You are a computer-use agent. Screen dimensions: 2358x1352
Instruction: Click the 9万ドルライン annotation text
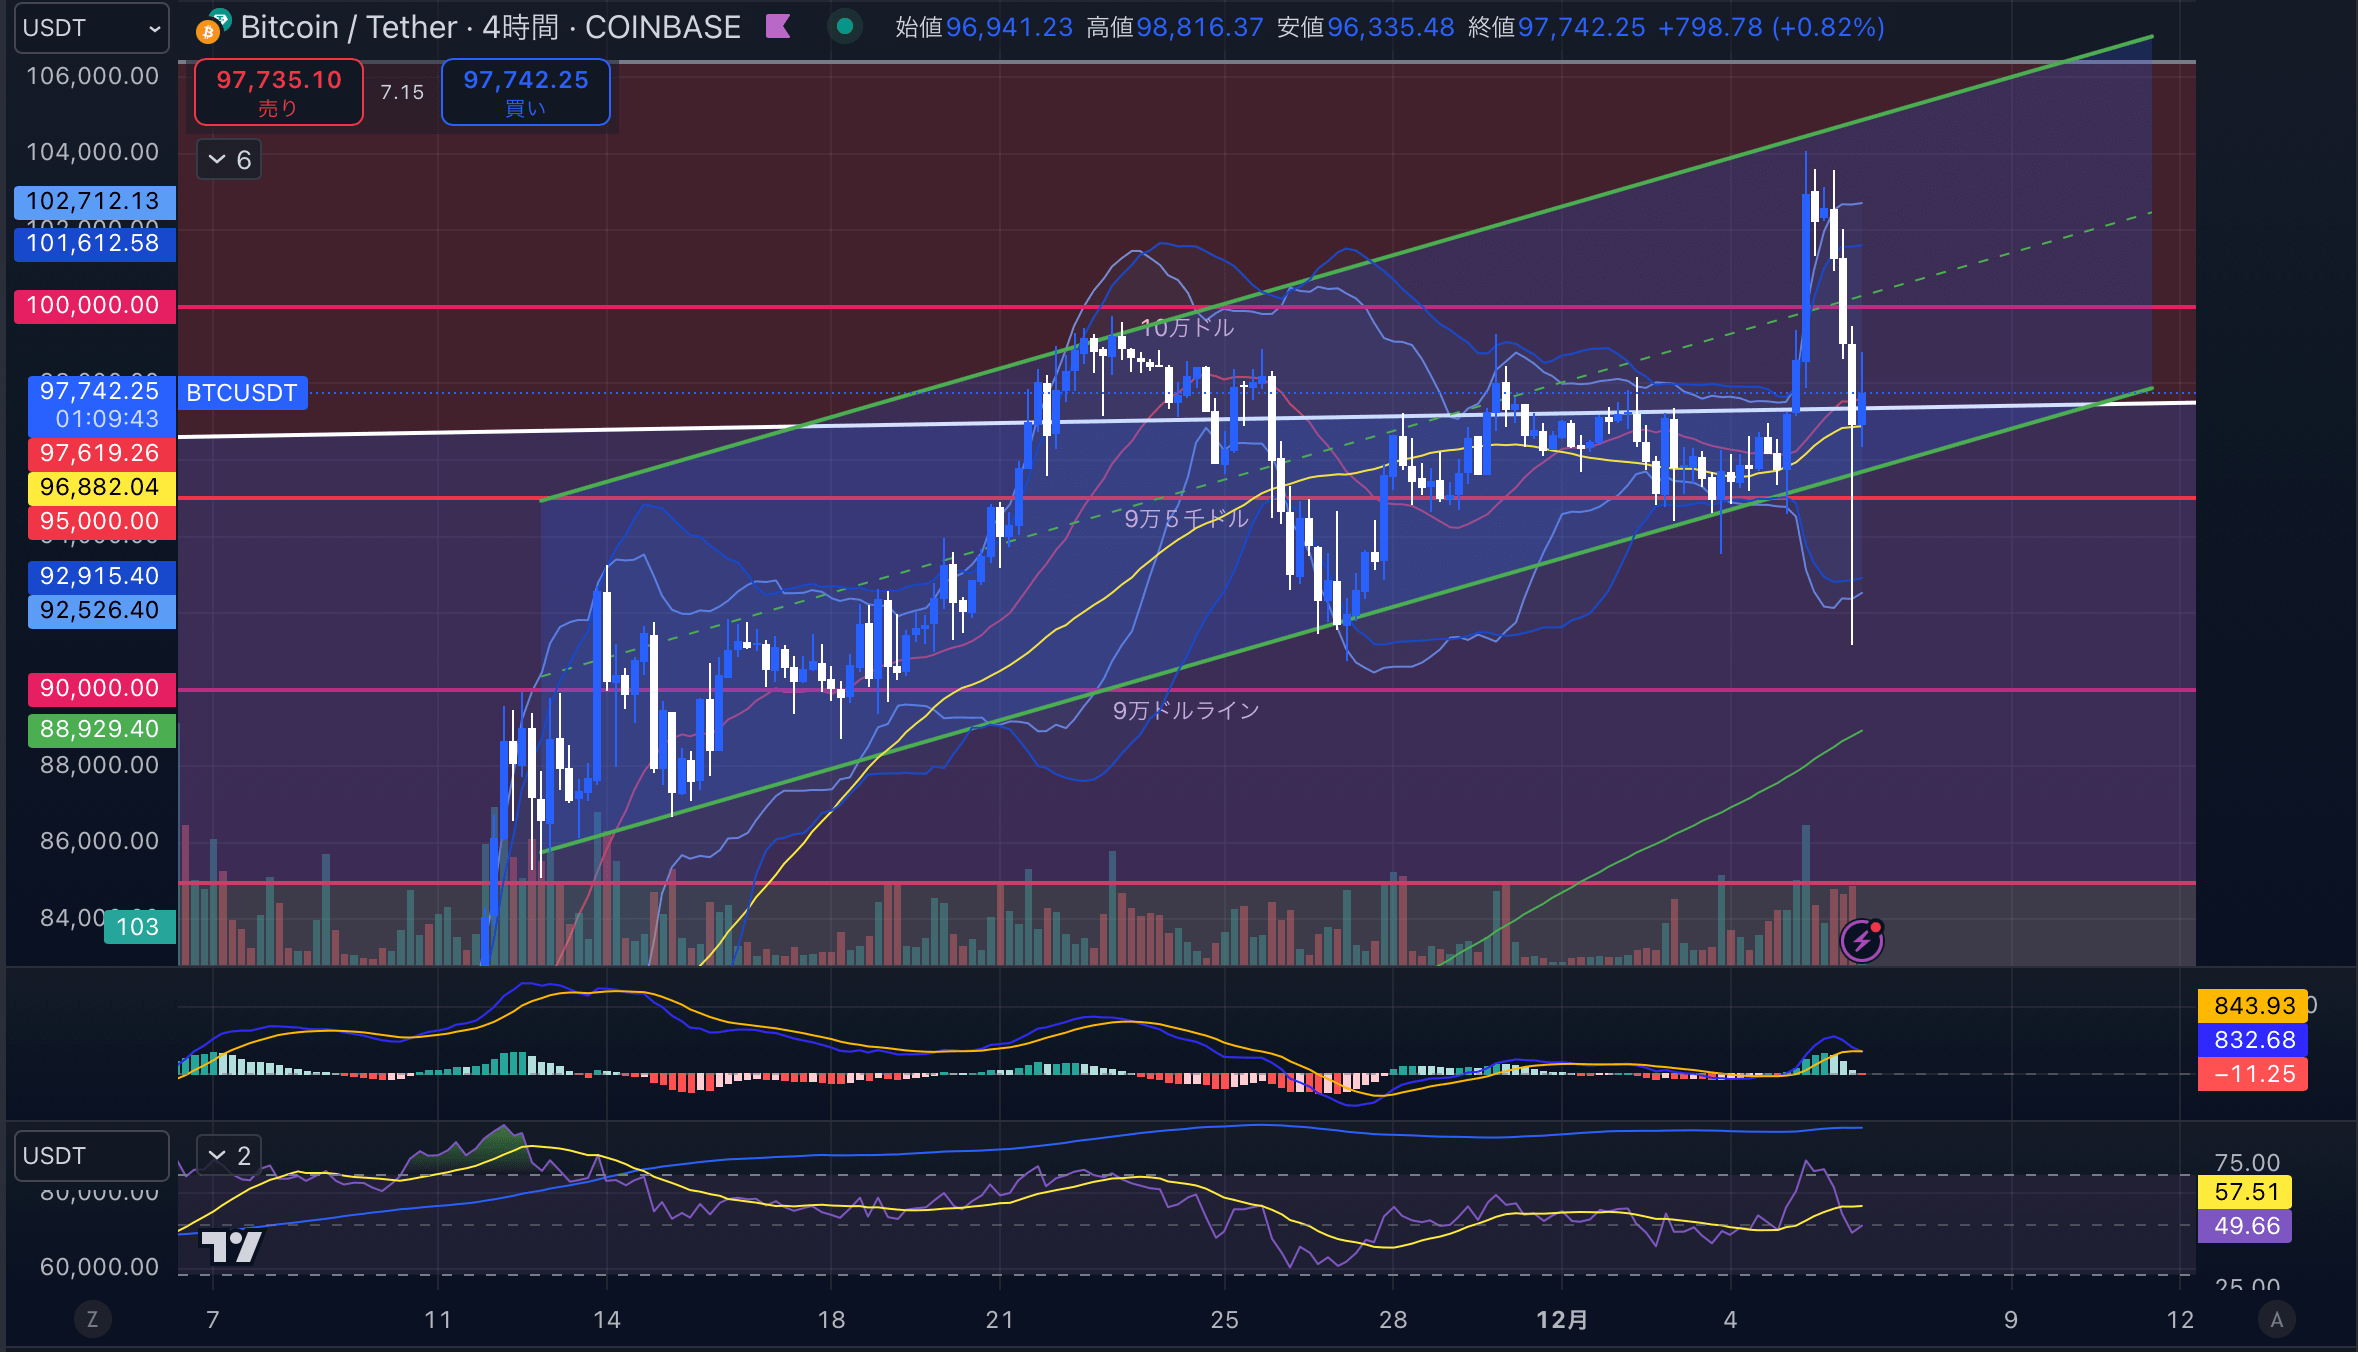tap(1186, 710)
